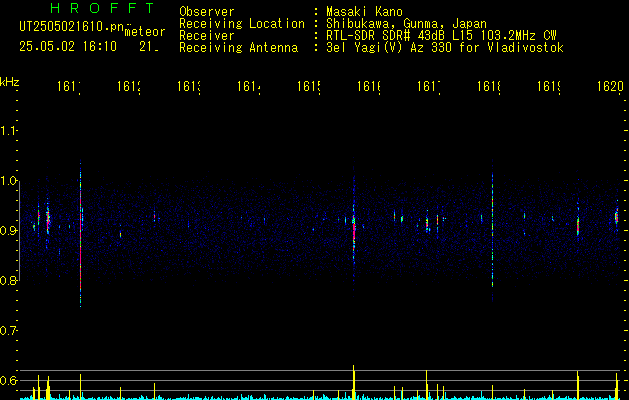Select the RTL-SDR SDR# 103.2MHz CW receiver text
Viewport: 629px width, 400px height.
coord(441,36)
